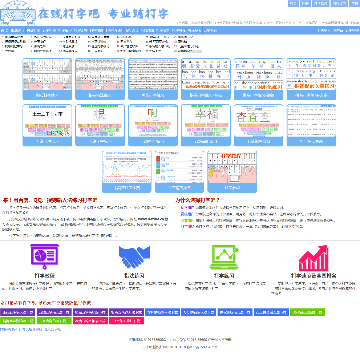Click the red heading above the left intro paragraph
This screenshot has height=360, width=360.
click(50, 200)
